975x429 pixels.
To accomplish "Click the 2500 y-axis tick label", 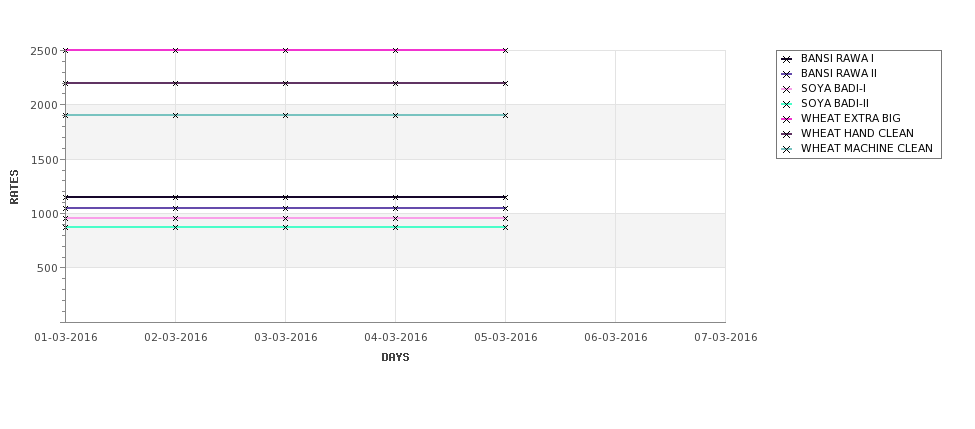I will (44, 51).
